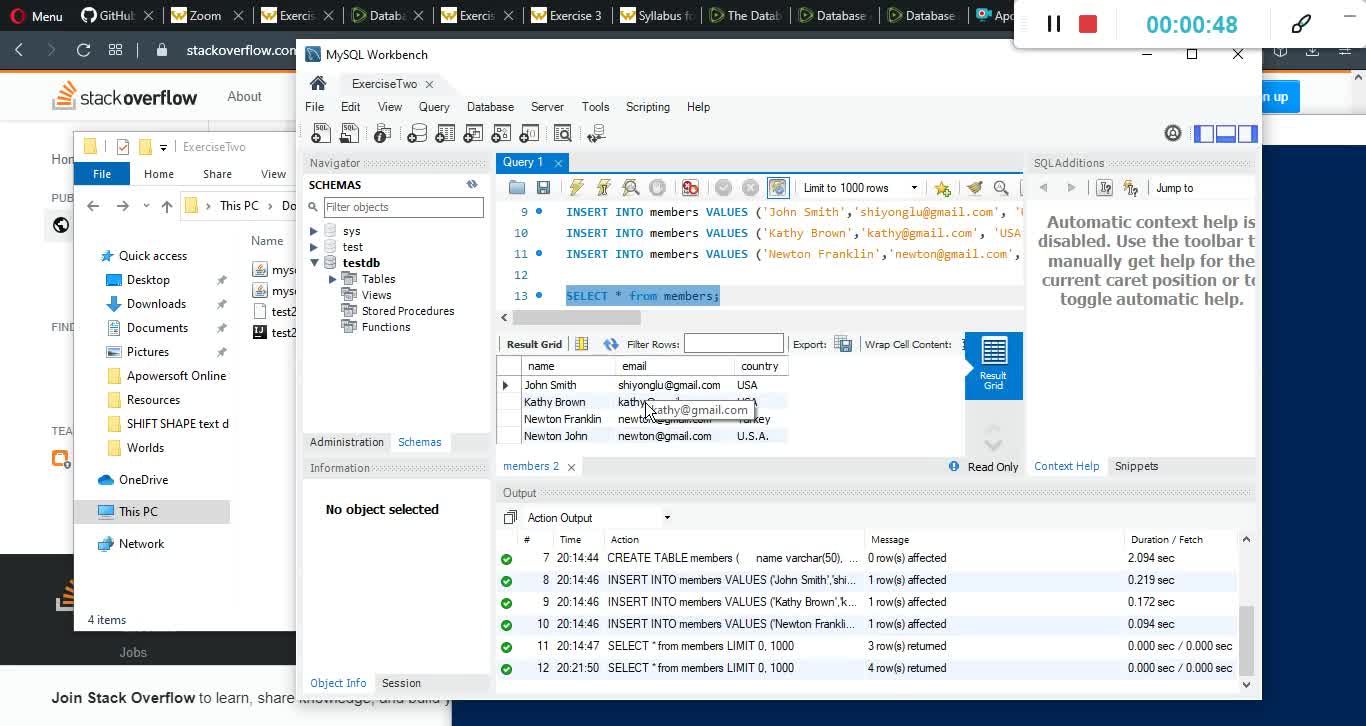Commit transaction check icon
This screenshot has height=726, width=1366.
tap(723, 188)
